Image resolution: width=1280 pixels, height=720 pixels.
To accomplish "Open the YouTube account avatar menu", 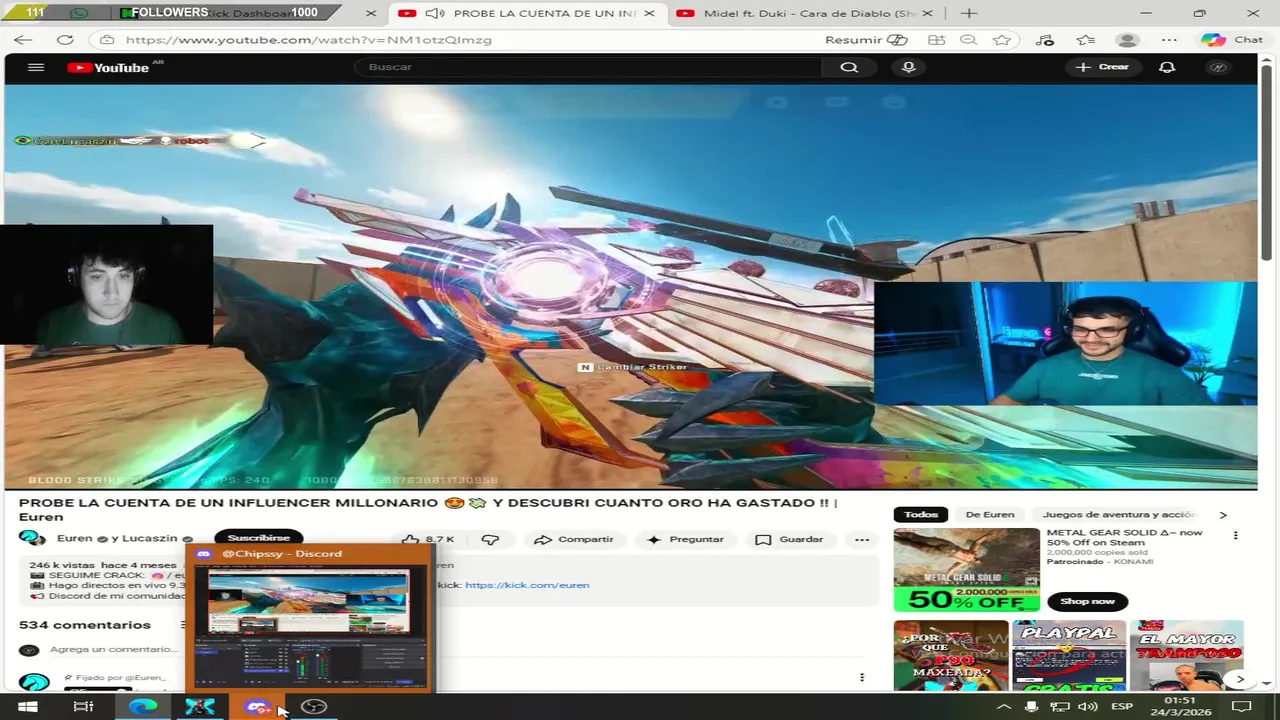I will point(1218,67).
